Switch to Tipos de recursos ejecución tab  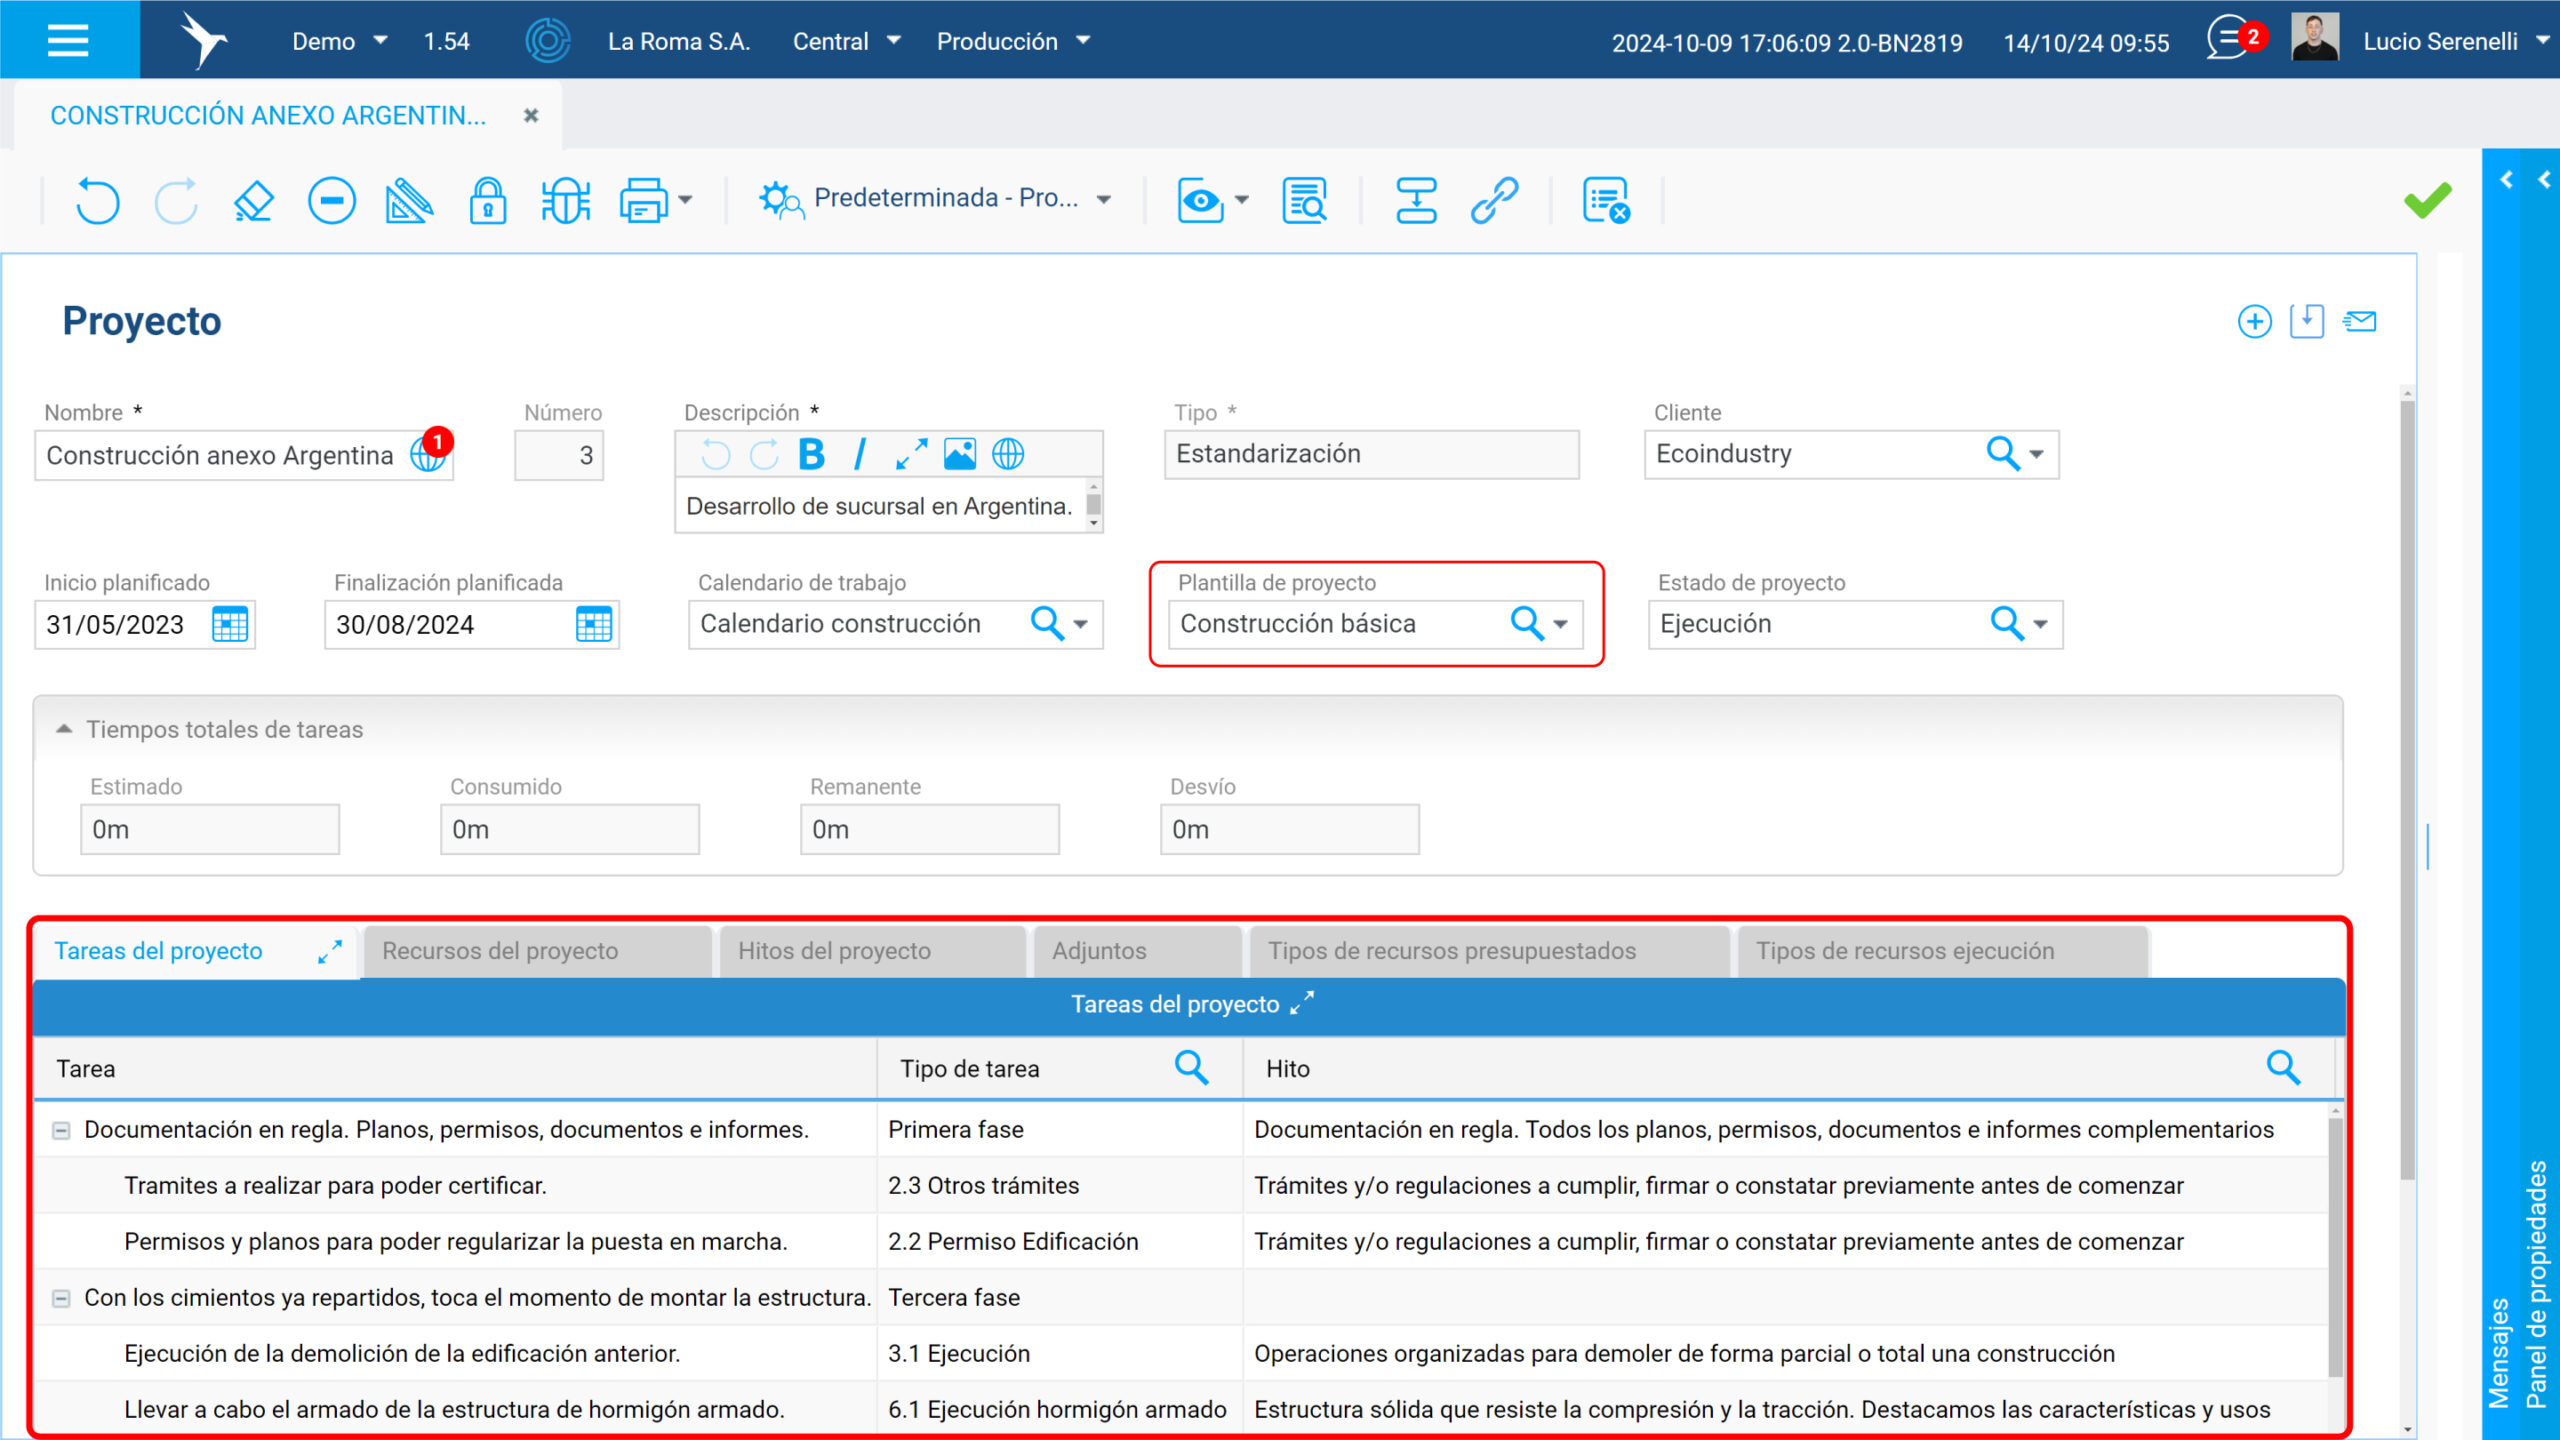(x=1942, y=951)
